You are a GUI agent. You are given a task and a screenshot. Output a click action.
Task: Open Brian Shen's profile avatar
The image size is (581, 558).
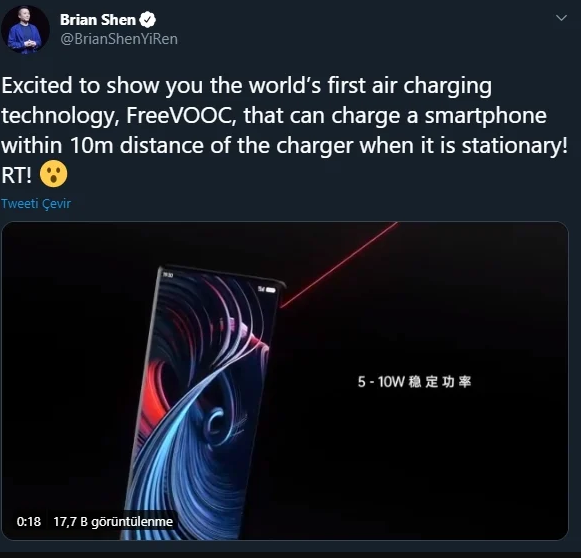click(25, 29)
